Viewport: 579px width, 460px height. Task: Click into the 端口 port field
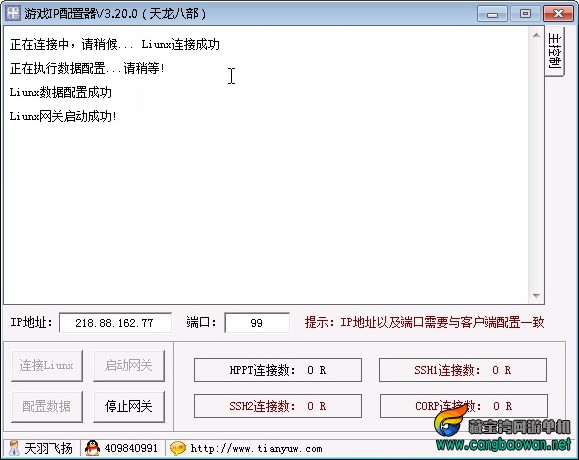(x=257, y=323)
